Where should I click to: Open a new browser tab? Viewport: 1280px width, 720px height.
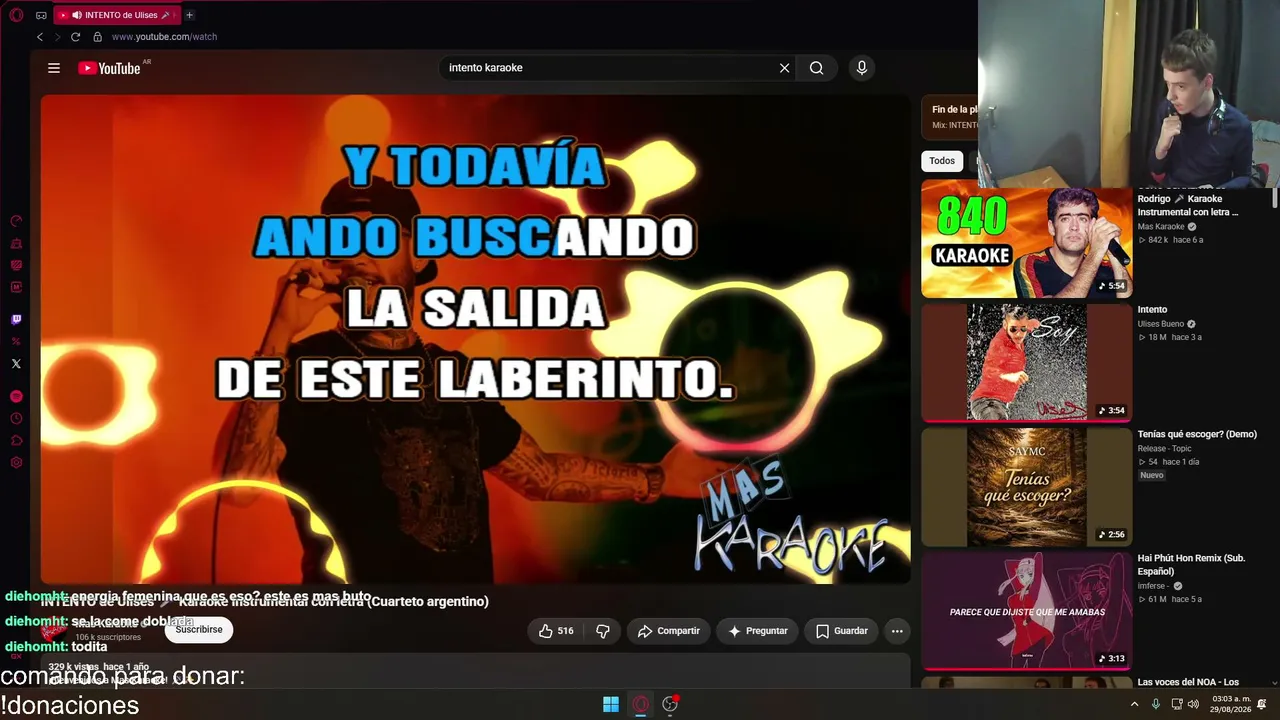[x=189, y=15]
